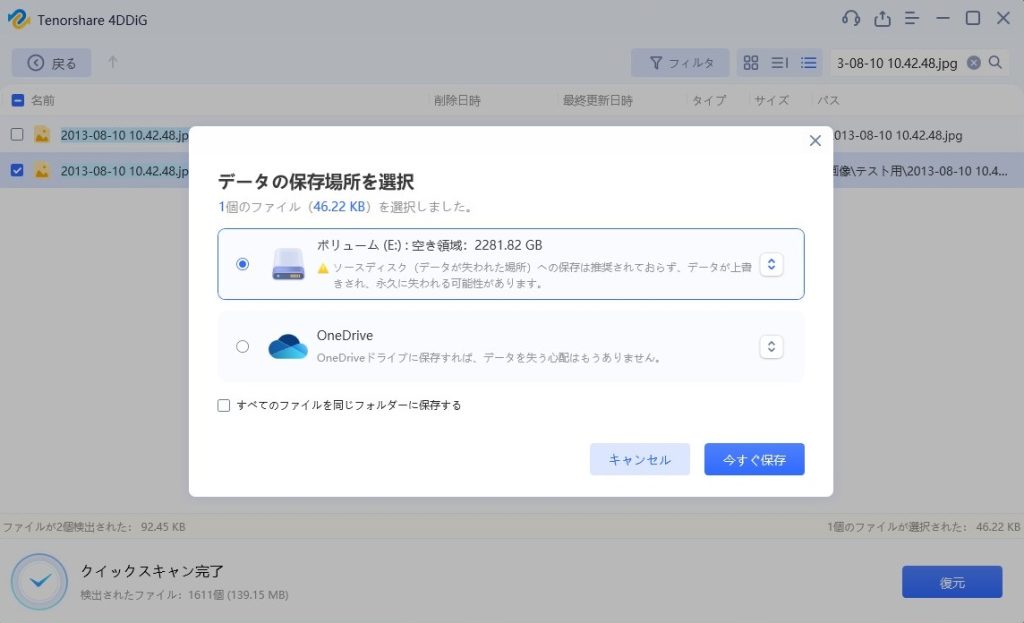Click the キャンセル button
Image resolution: width=1024 pixels, height=623 pixels.
[x=640, y=460]
